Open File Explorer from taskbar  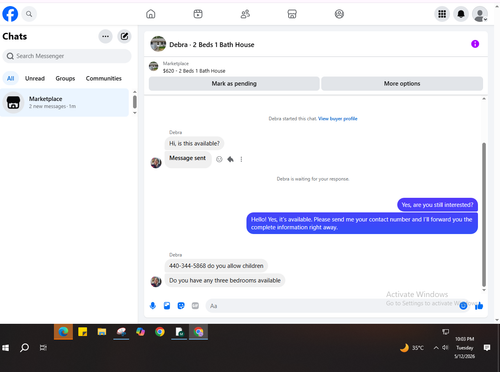click(x=102, y=332)
